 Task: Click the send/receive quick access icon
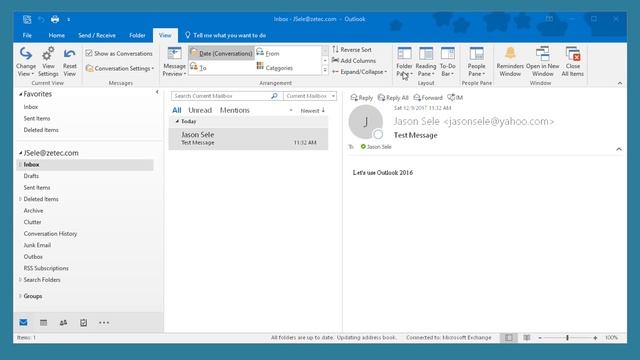click(x=27, y=19)
